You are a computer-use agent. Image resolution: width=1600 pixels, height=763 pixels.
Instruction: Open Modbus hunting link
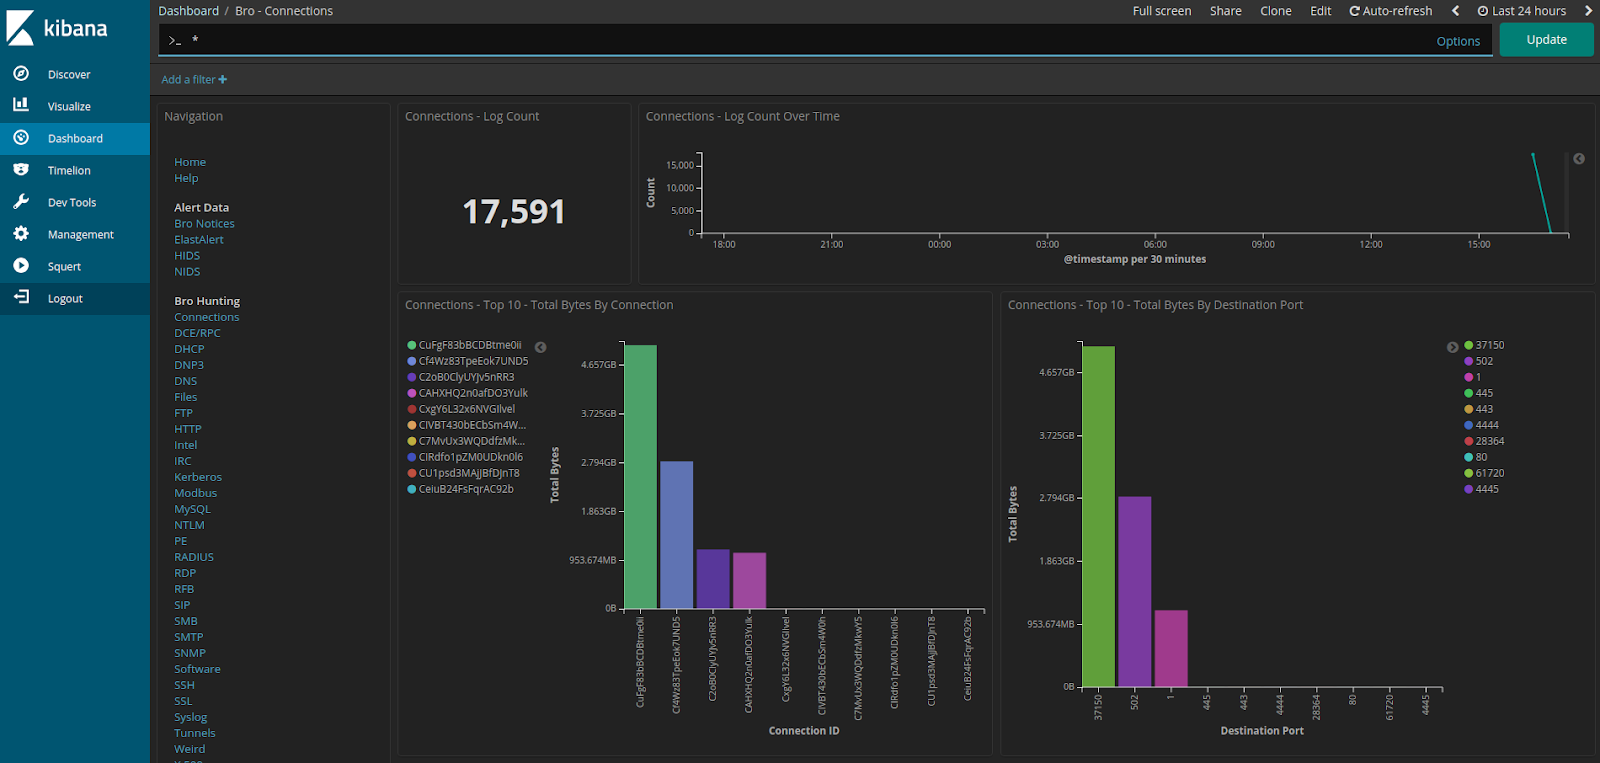pyautogui.click(x=196, y=493)
